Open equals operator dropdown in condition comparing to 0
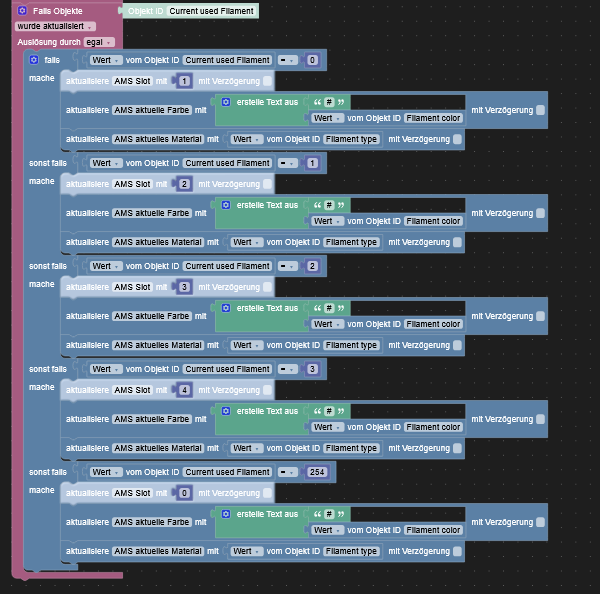The width and height of the screenshot is (600, 594). [287, 60]
